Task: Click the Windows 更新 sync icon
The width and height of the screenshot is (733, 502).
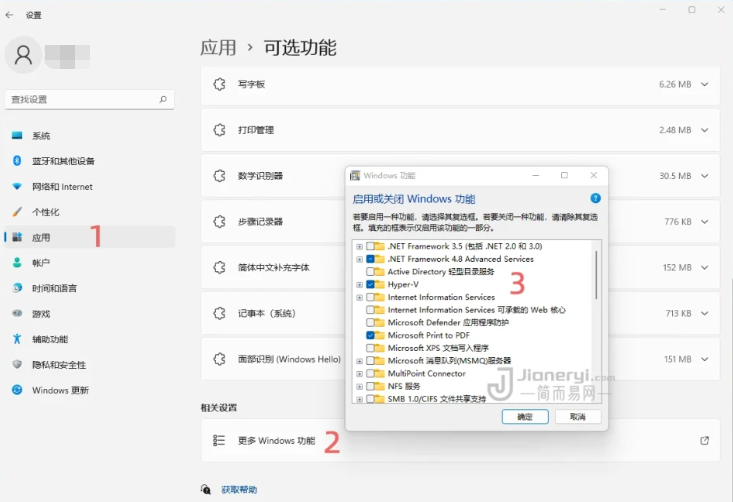Action: coord(17,390)
